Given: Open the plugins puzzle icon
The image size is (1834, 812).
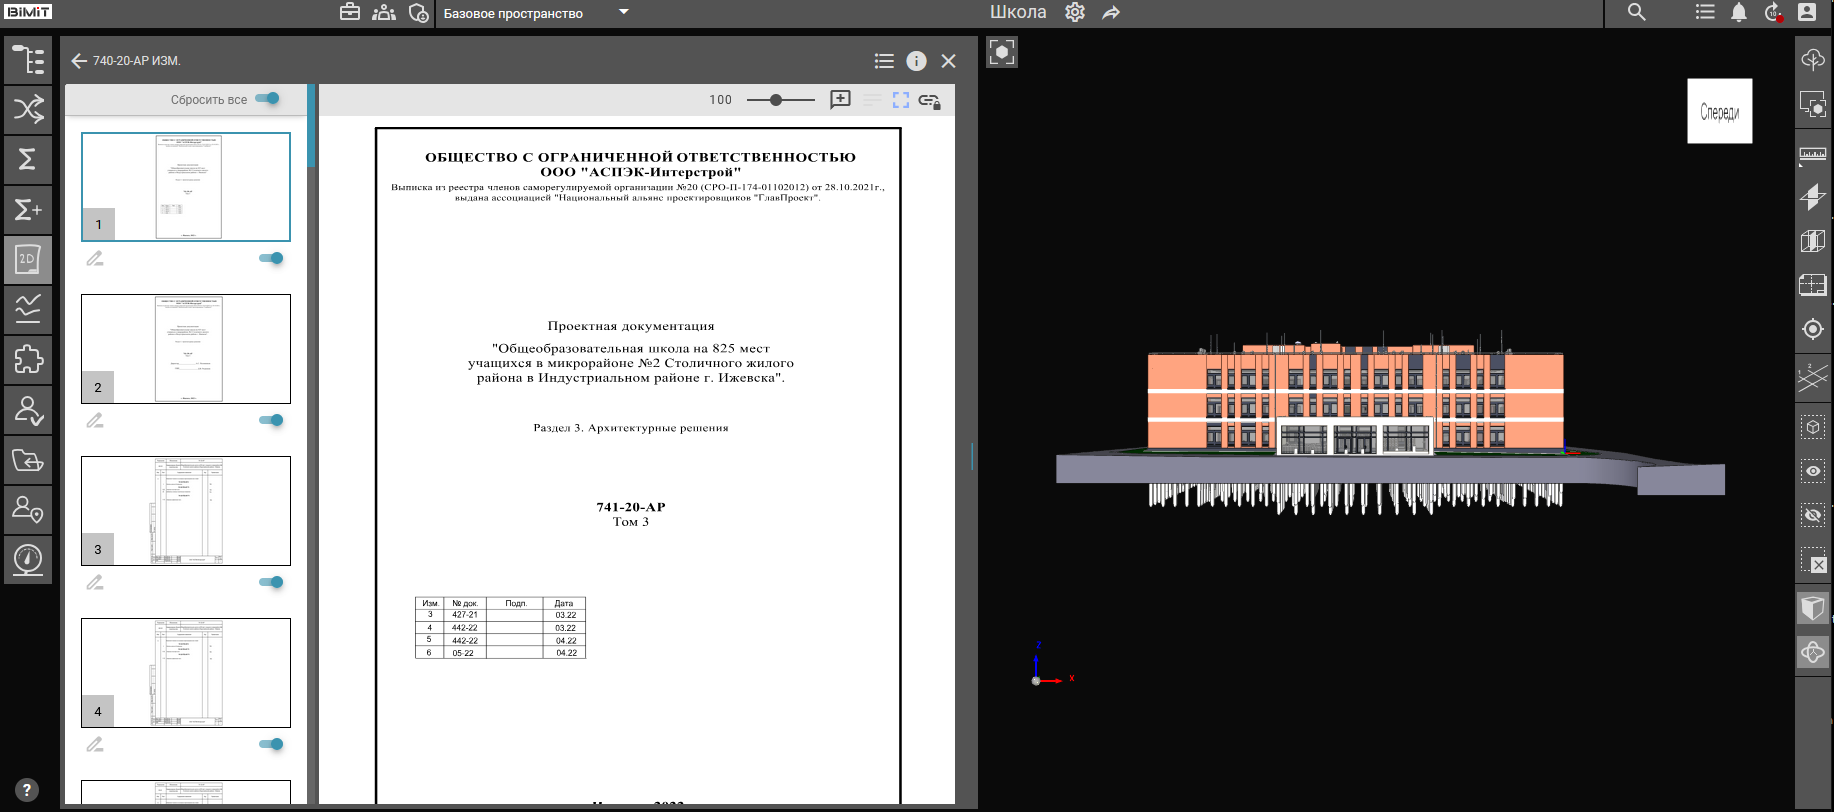Looking at the screenshot, I should 28,359.
